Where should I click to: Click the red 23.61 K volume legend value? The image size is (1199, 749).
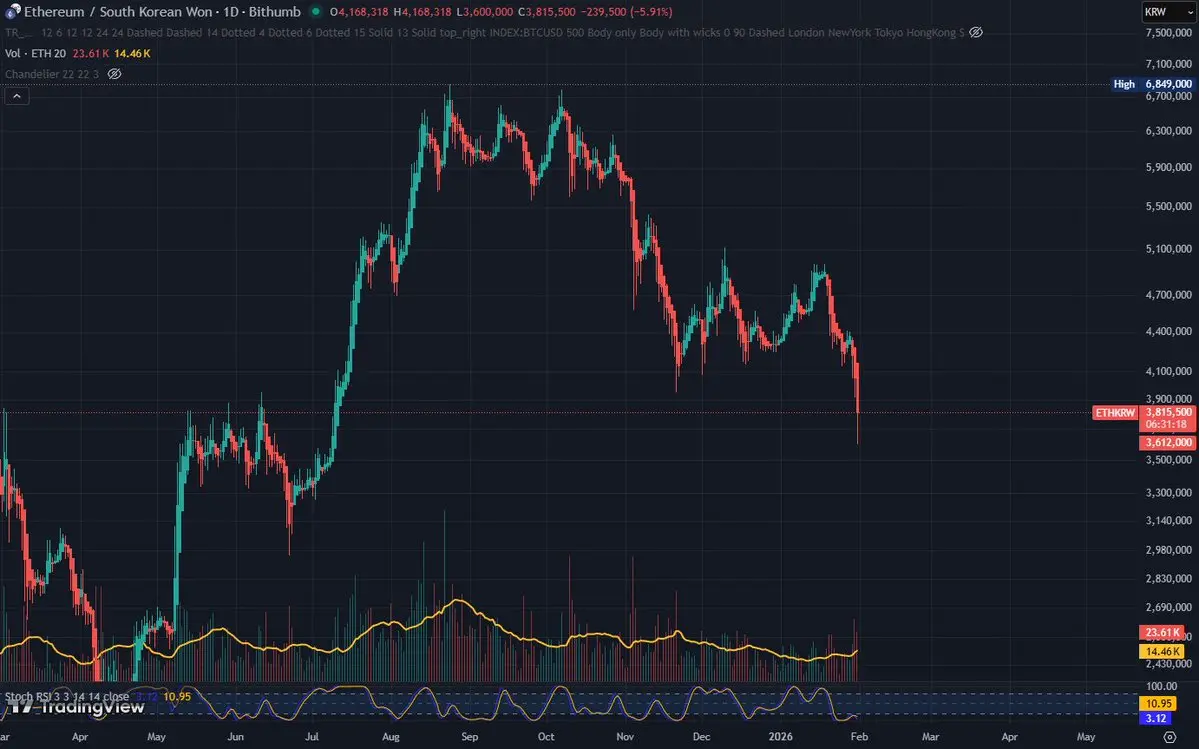(91, 54)
